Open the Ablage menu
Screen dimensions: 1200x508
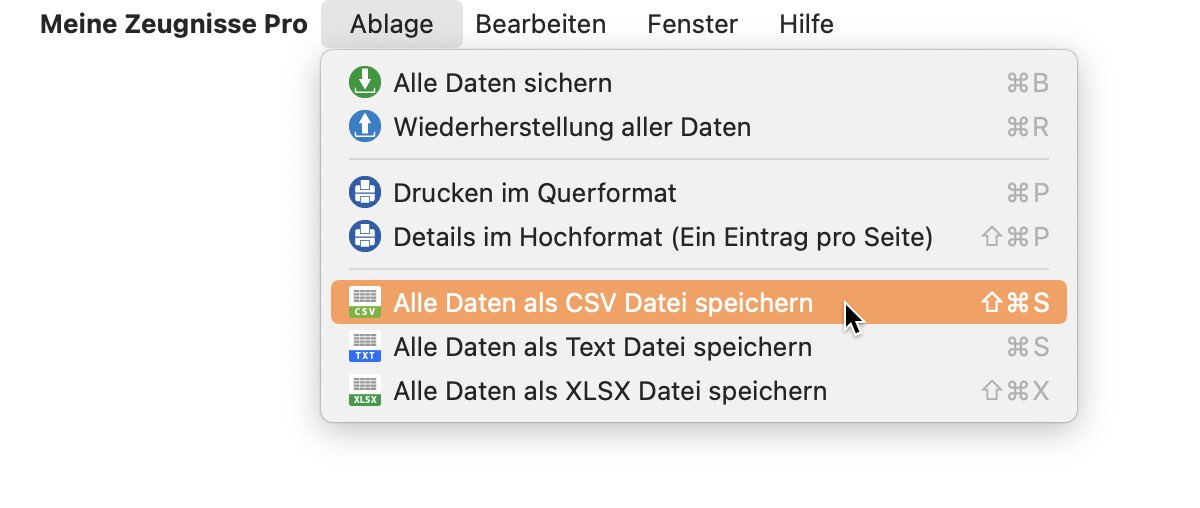[x=392, y=24]
